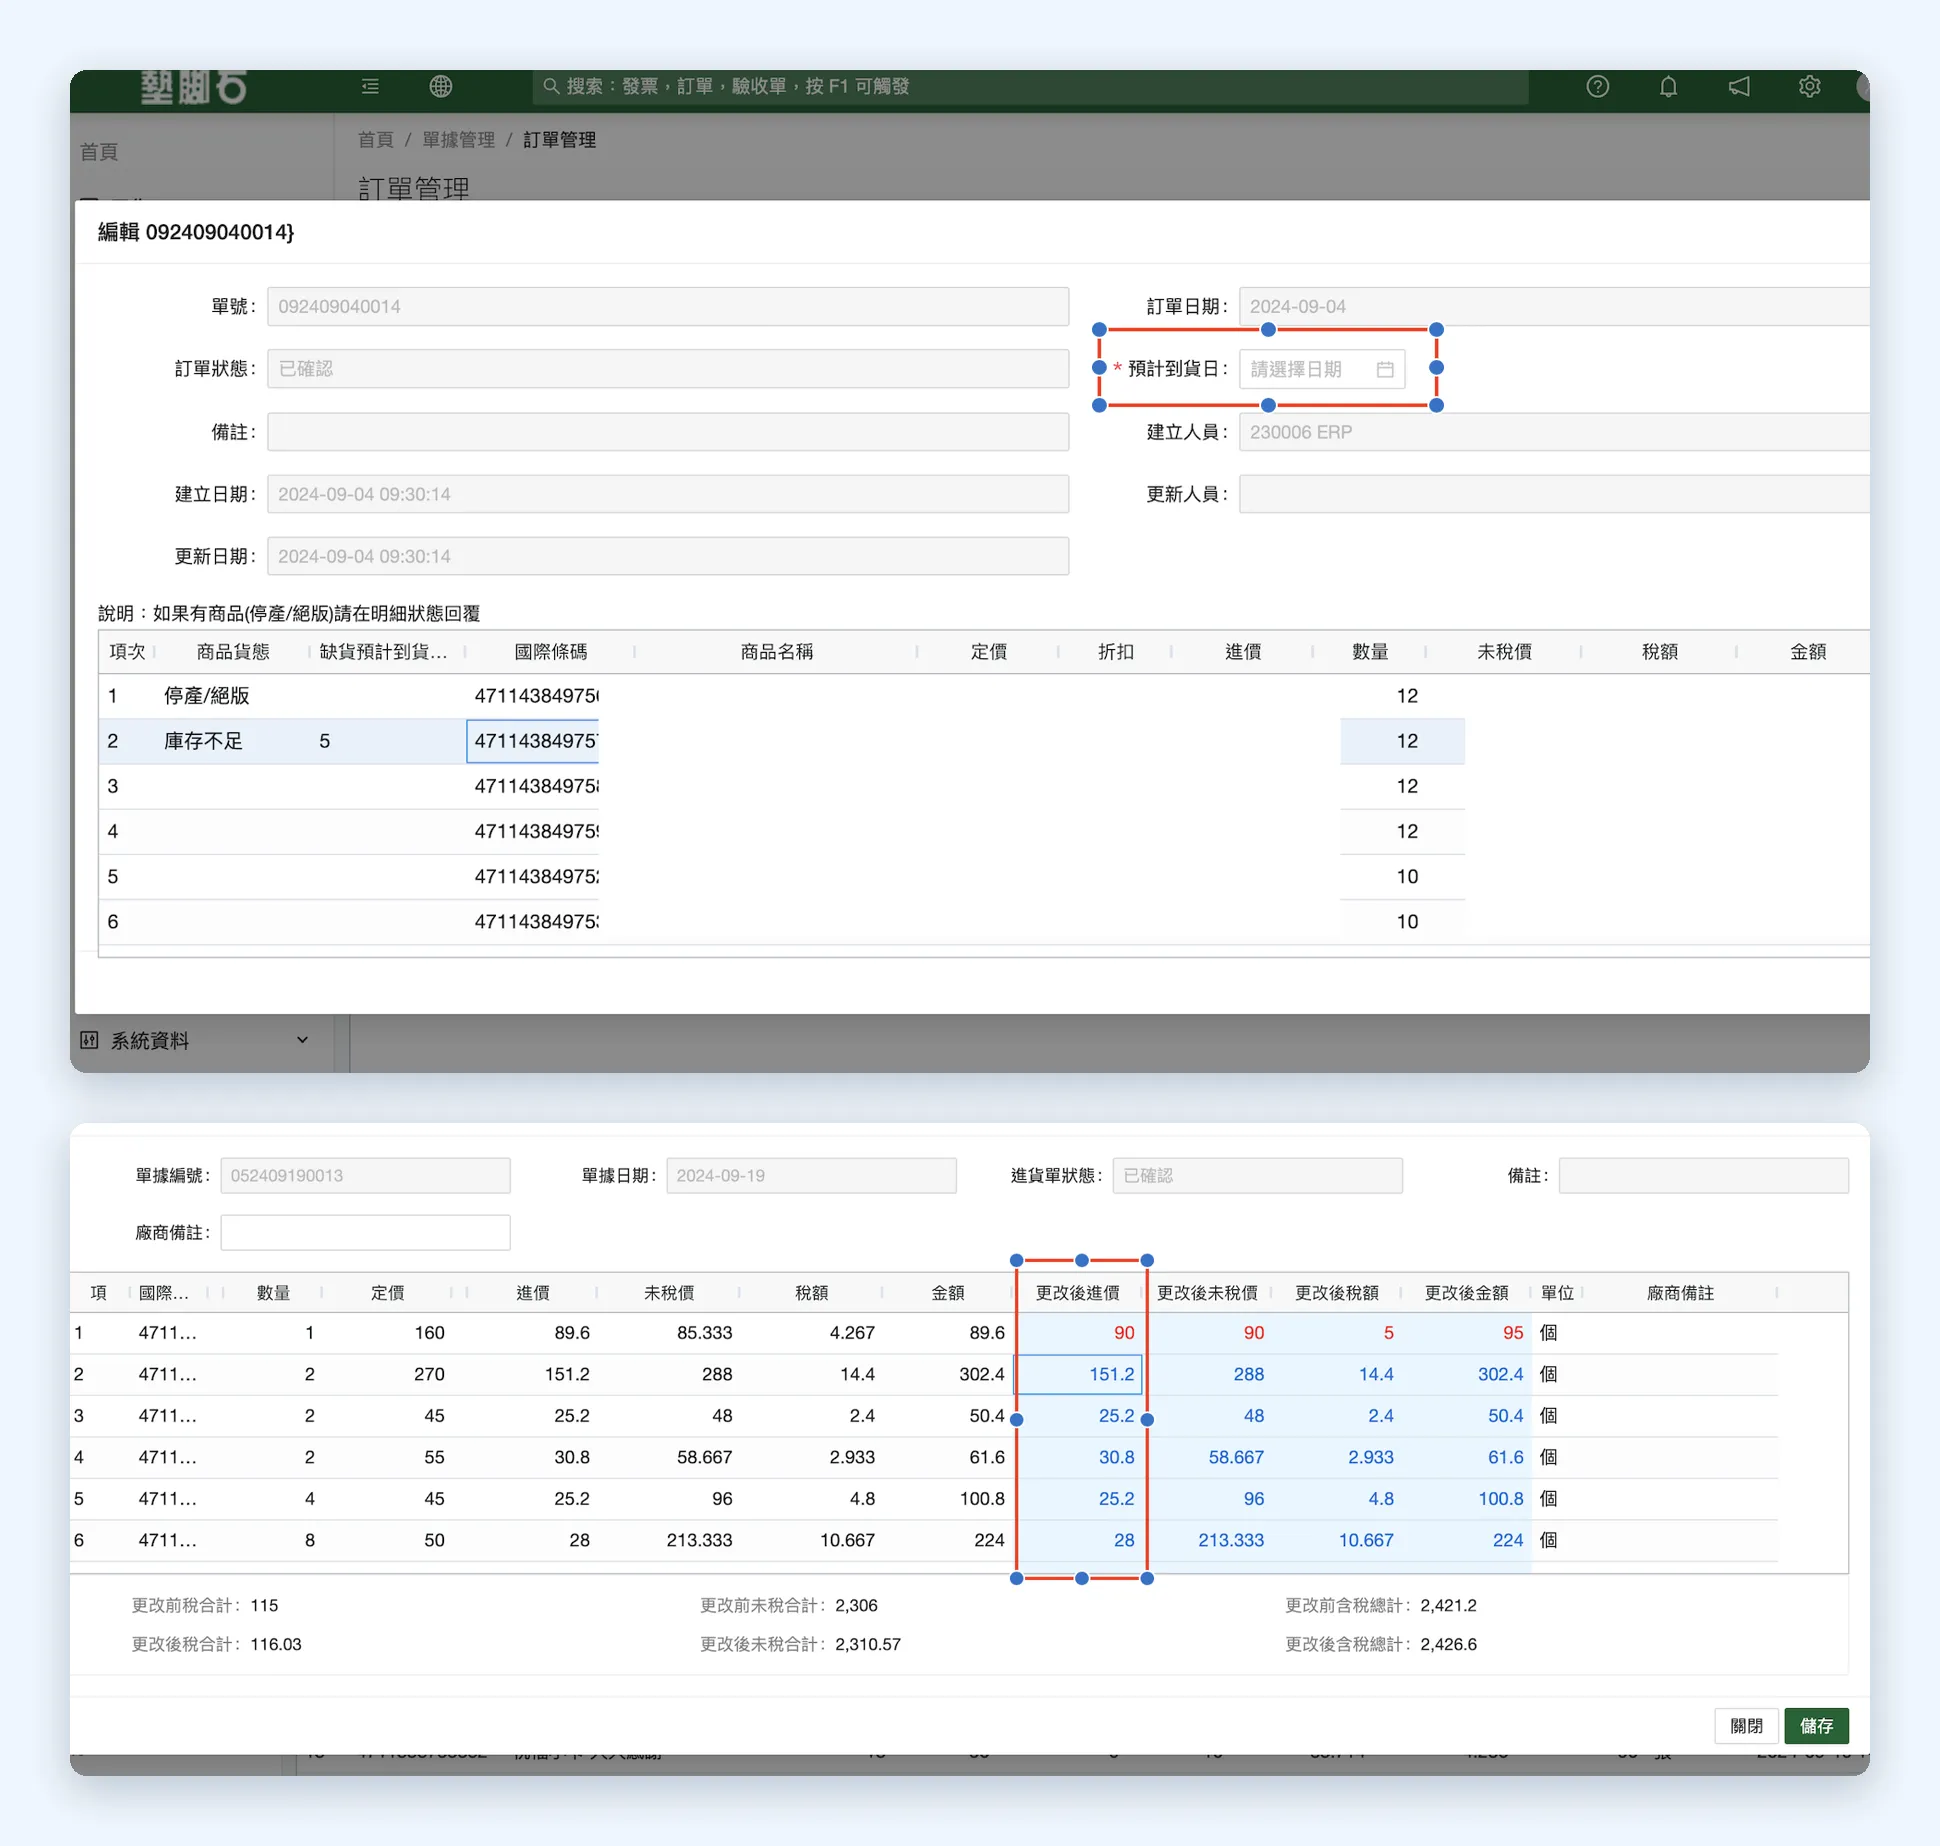The height and width of the screenshot is (1846, 1940).
Task: Click 更改後未稅價 cell 213.333
Action: [x=1209, y=1540]
